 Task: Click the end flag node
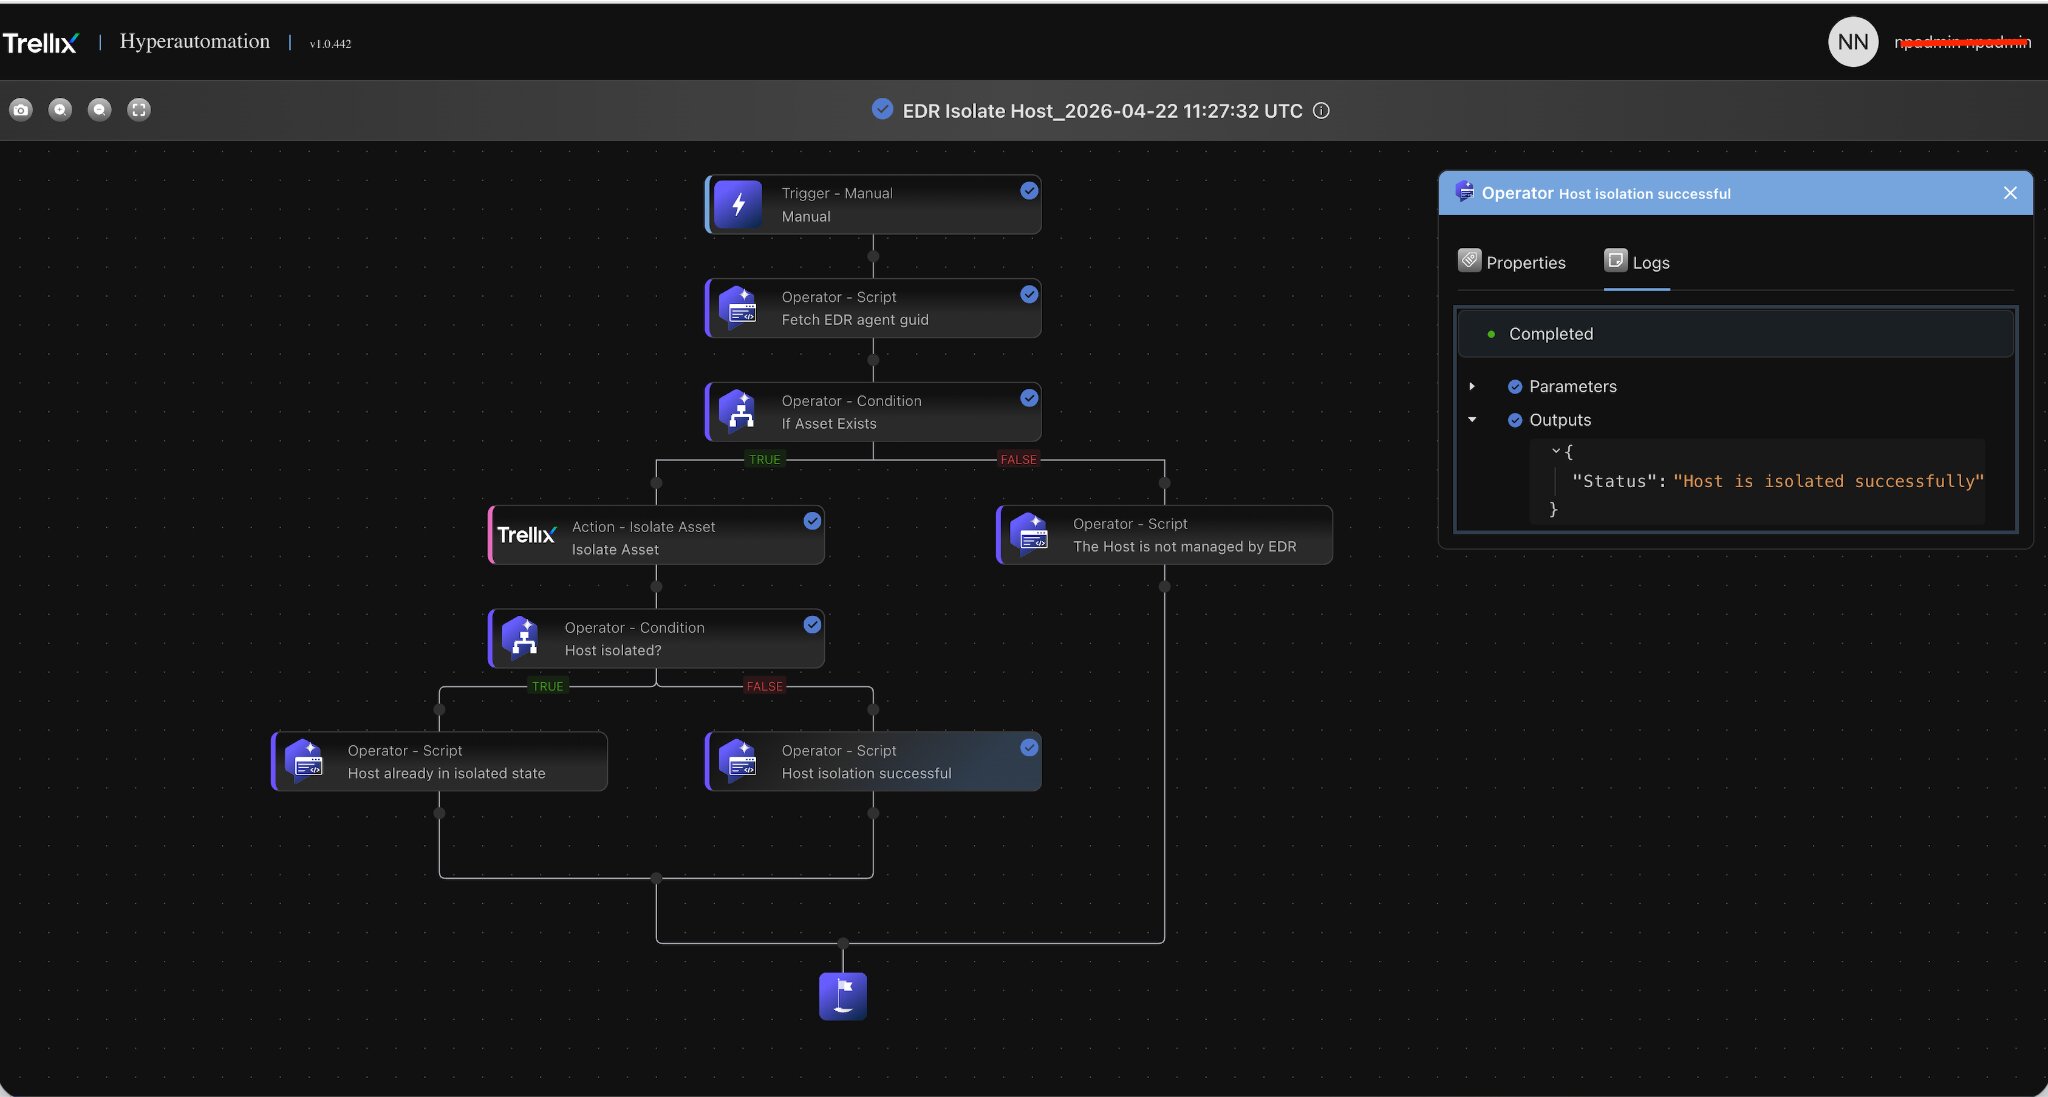(843, 996)
